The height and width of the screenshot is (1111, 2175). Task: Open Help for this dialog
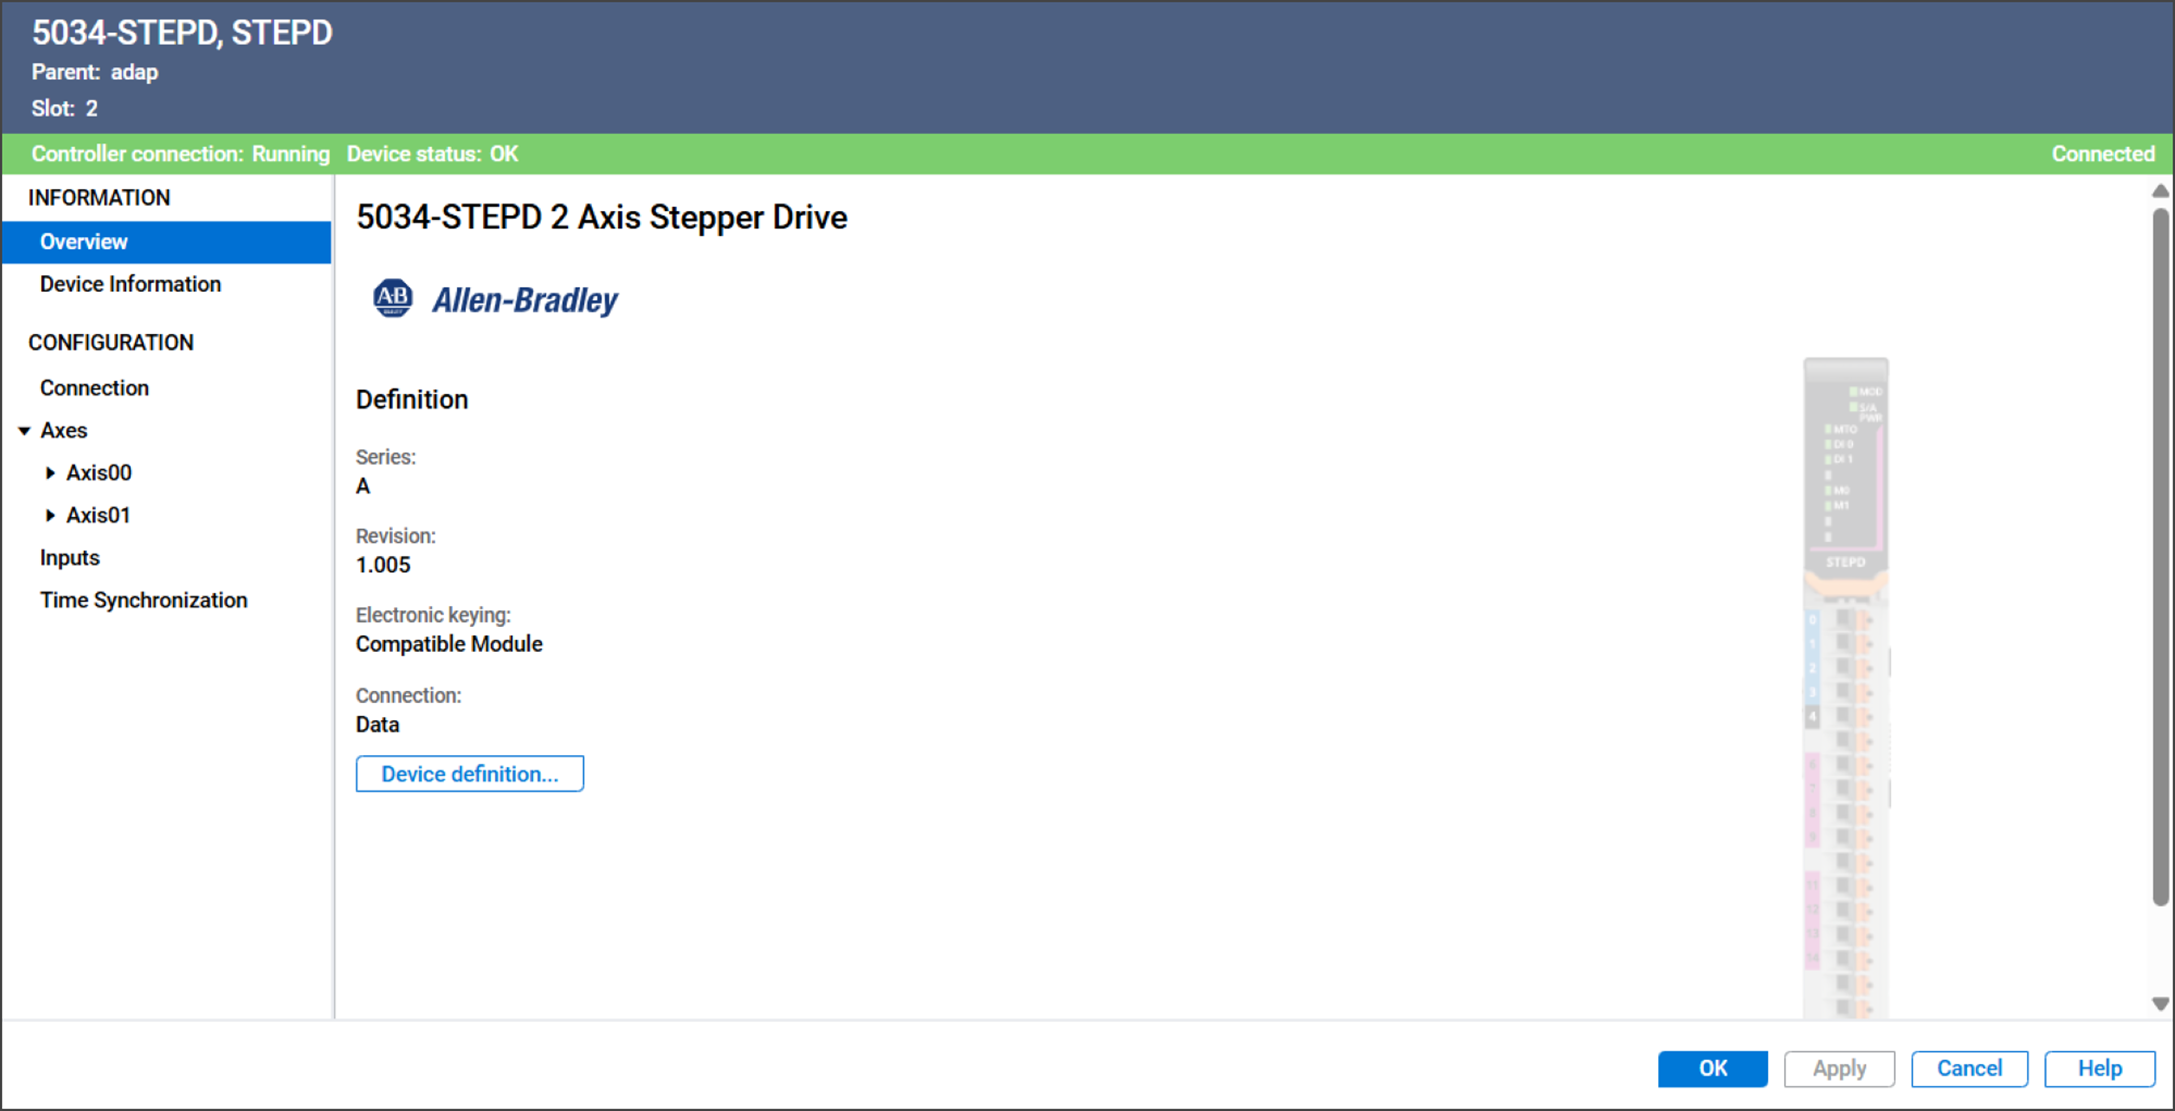[x=2099, y=1068]
